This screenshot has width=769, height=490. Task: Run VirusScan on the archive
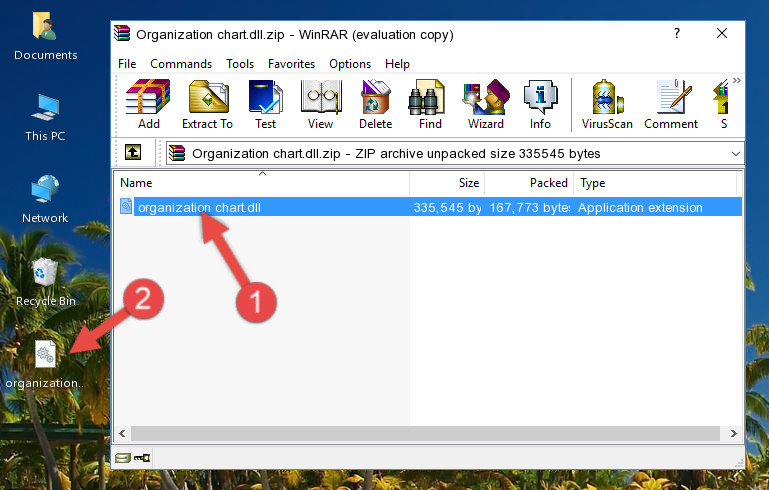pyautogui.click(x=607, y=104)
